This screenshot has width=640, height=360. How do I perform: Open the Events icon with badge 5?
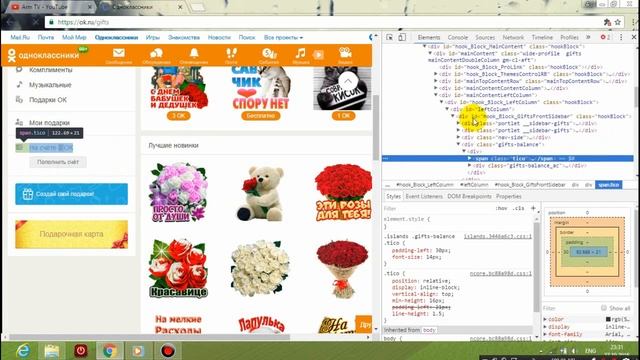pyautogui.click(x=269, y=53)
